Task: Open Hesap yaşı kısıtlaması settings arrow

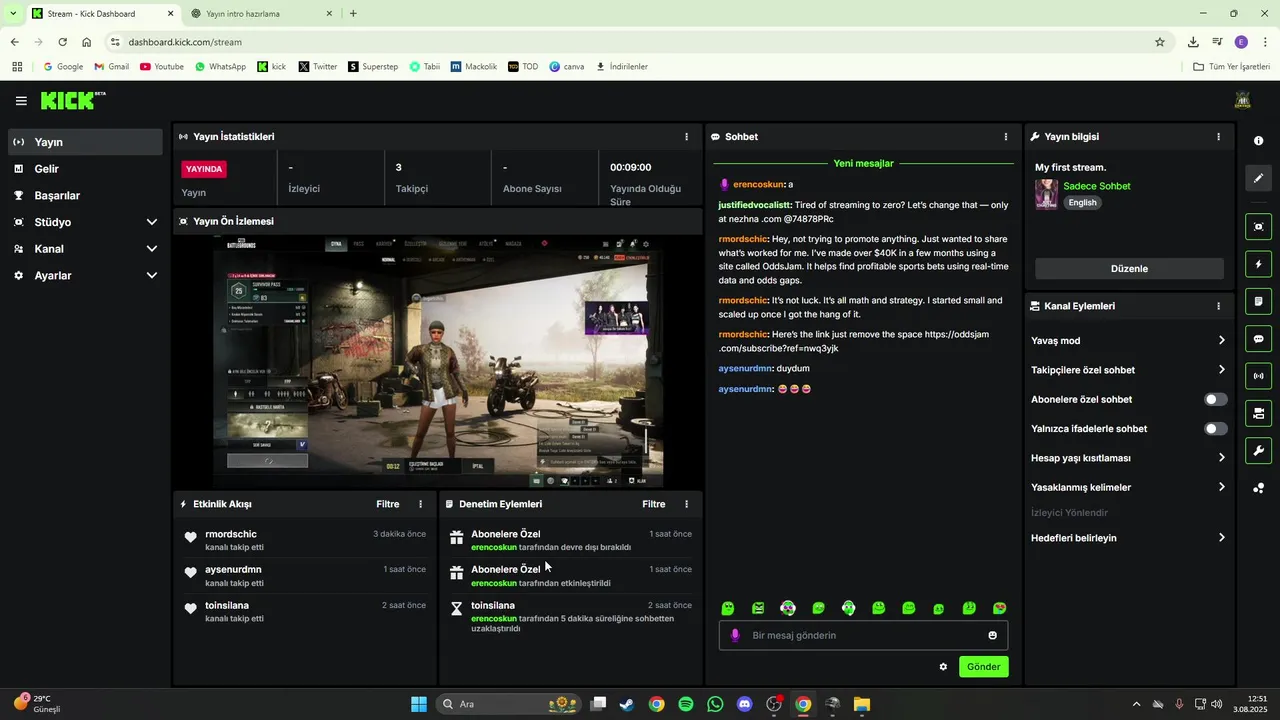Action: 1221,458
